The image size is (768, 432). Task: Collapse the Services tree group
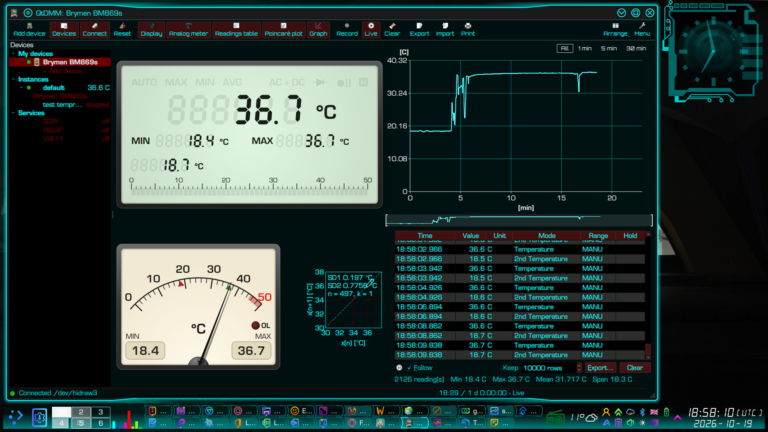click(x=13, y=113)
